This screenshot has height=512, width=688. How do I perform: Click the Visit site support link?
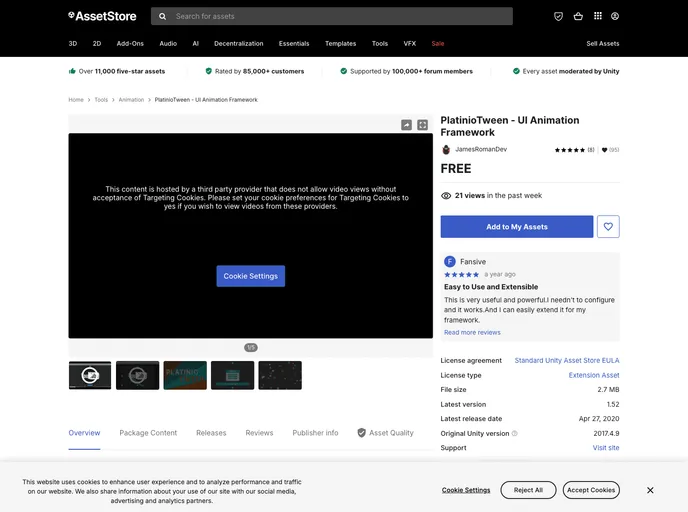pyautogui.click(x=606, y=448)
